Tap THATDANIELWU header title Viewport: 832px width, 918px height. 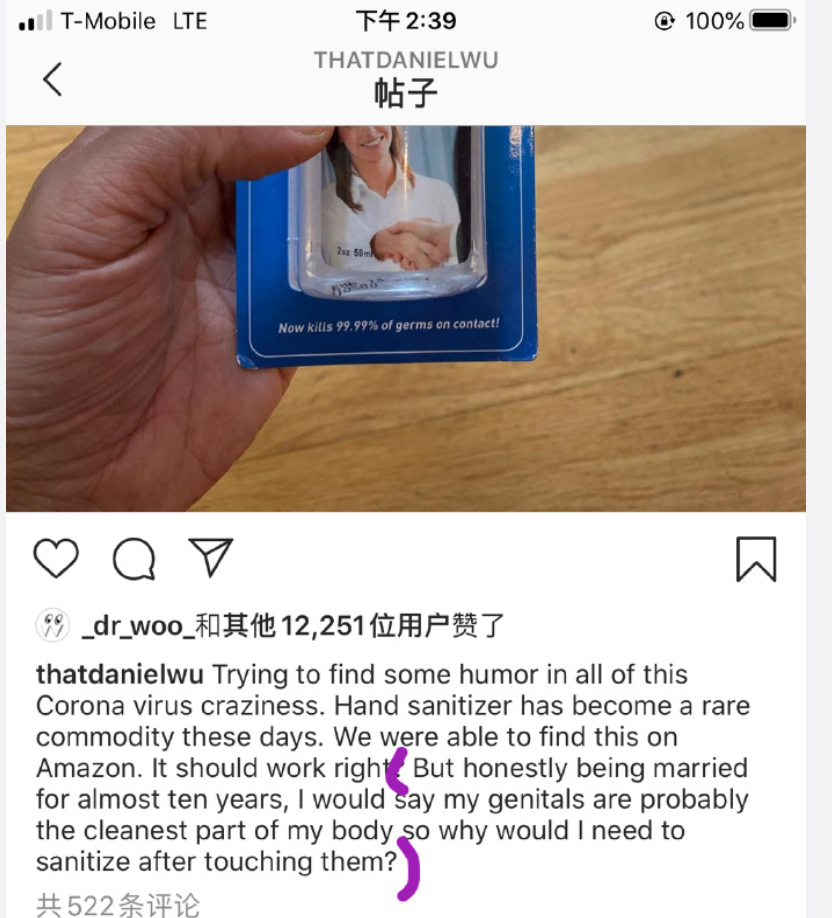(x=406, y=60)
